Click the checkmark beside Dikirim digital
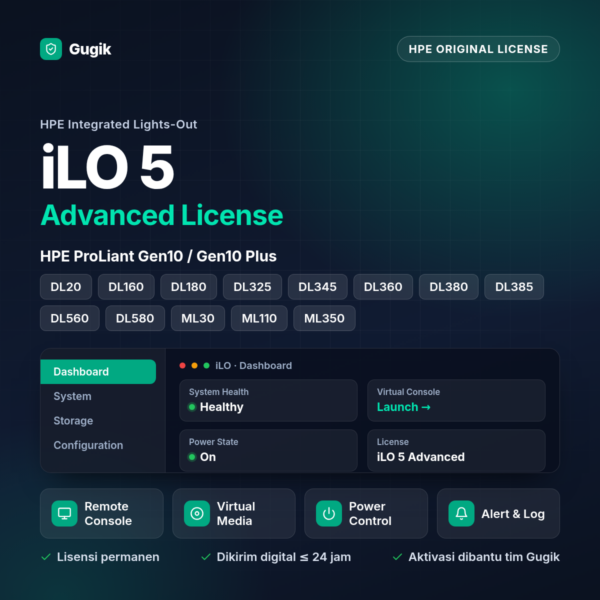 coord(206,557)
